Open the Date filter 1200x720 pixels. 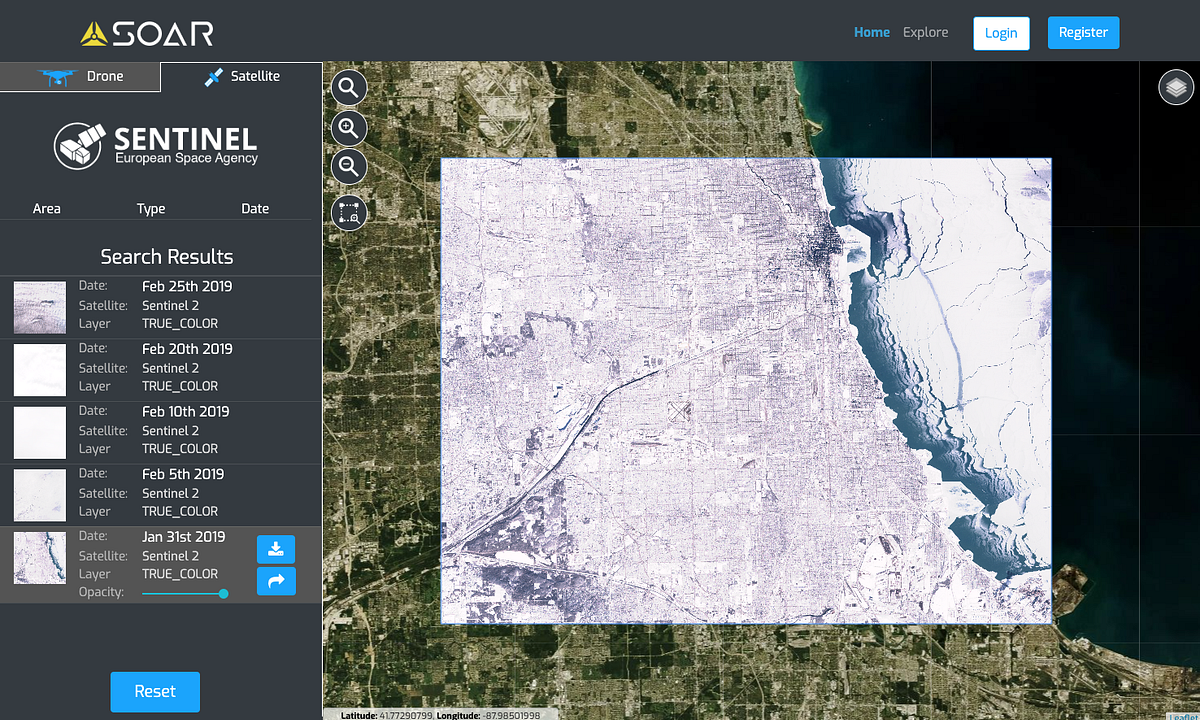[255, 208]
